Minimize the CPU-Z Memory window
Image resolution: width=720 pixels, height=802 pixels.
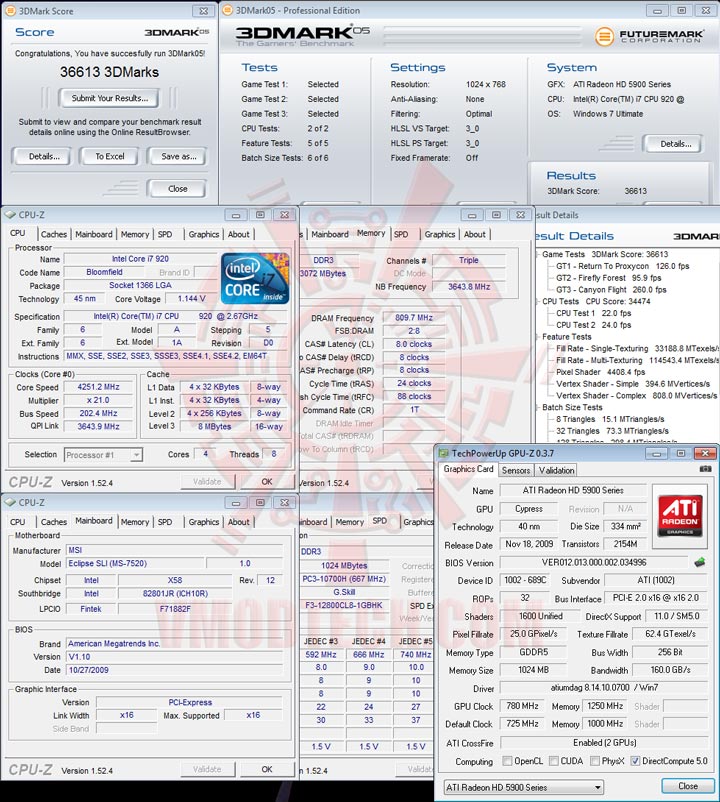pyautogui.click(x=472, y=215)
